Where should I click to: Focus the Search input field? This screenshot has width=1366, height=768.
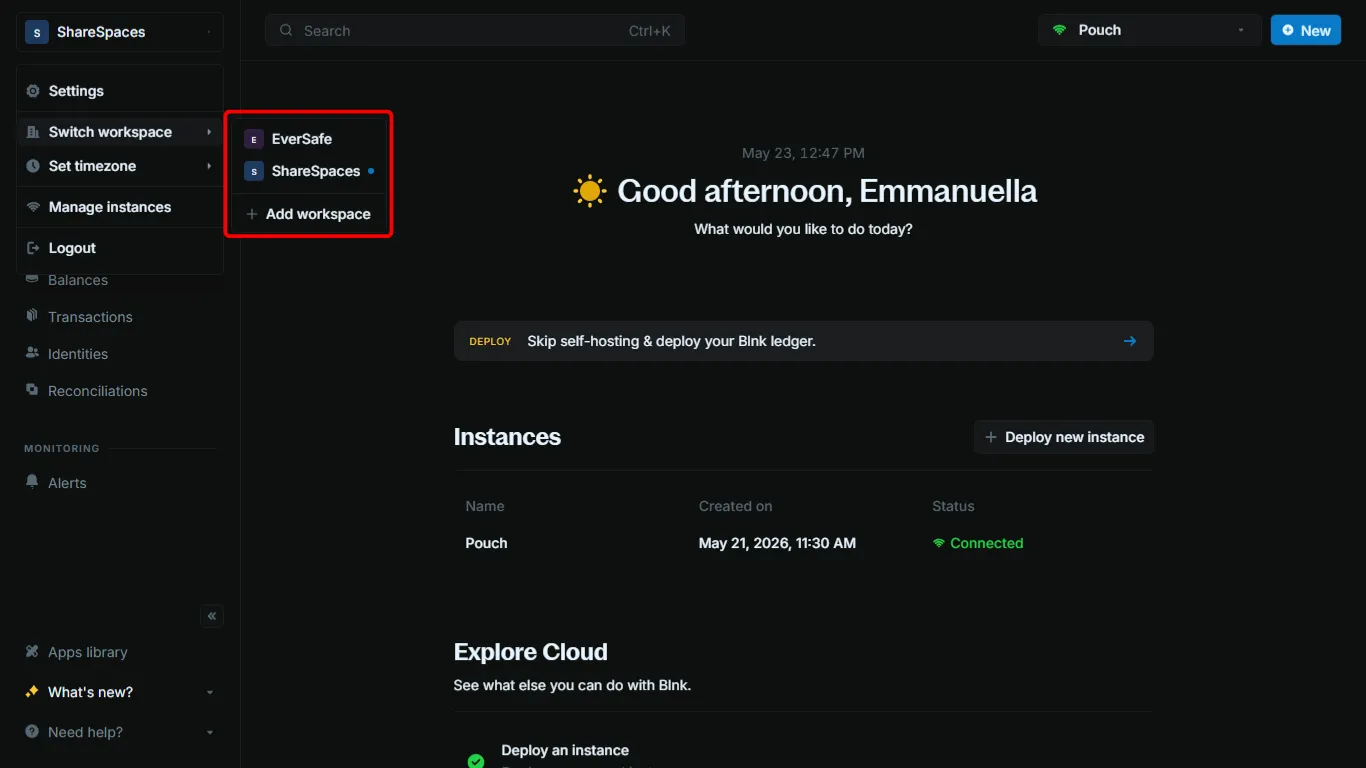[x=475, y=31]
